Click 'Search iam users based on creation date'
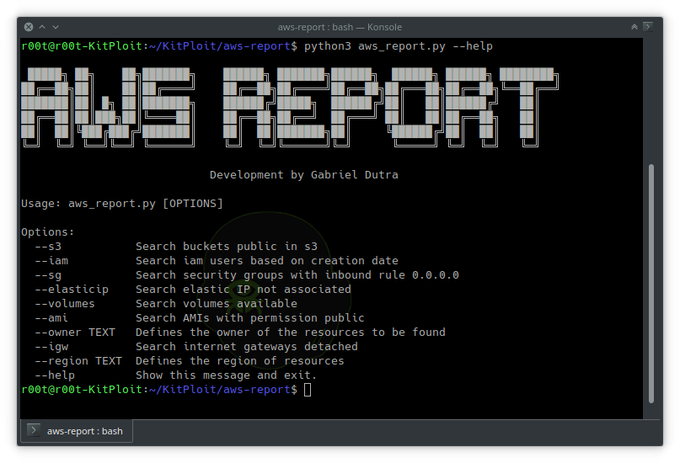This screenshot has height=463, width=680. [267, 261]
